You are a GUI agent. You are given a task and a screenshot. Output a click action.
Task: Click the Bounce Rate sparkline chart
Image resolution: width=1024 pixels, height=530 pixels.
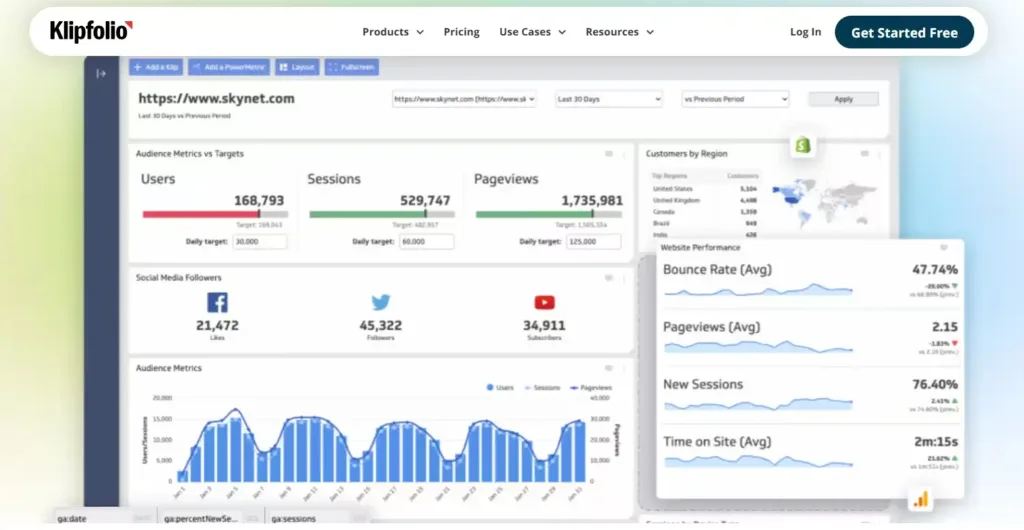758,289
